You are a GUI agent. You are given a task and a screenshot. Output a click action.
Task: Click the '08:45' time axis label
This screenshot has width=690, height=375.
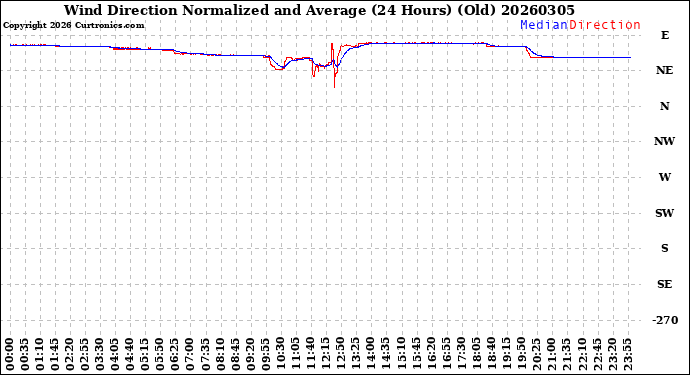pyautogui.click(x=235, y=355)
